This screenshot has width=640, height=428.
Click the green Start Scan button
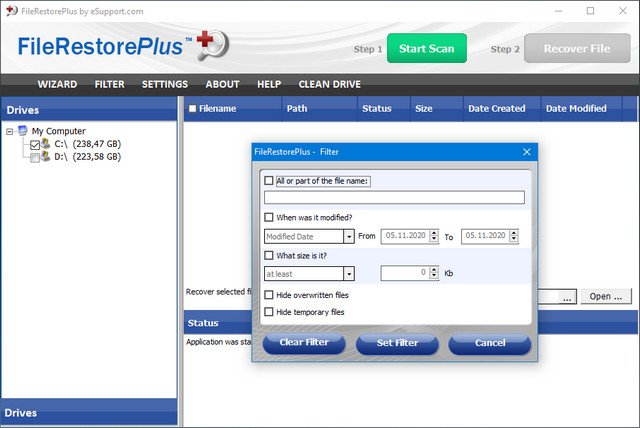click(x=427, y=48)
